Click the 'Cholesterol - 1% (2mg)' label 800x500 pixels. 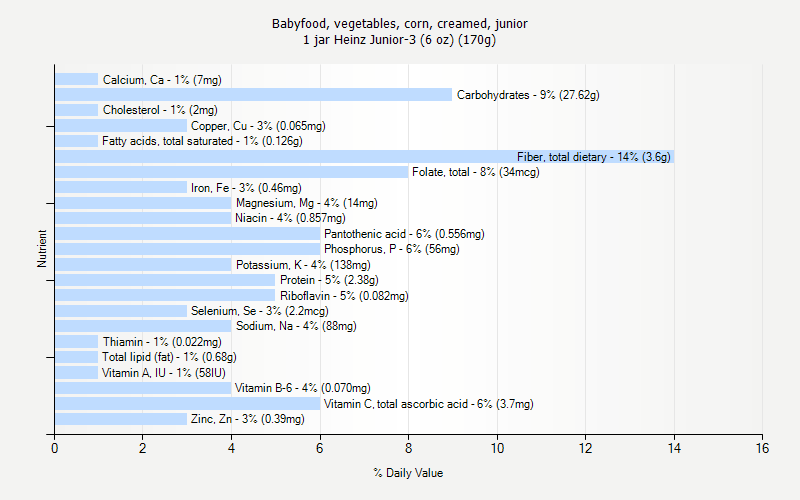click(x=160, y=110)
